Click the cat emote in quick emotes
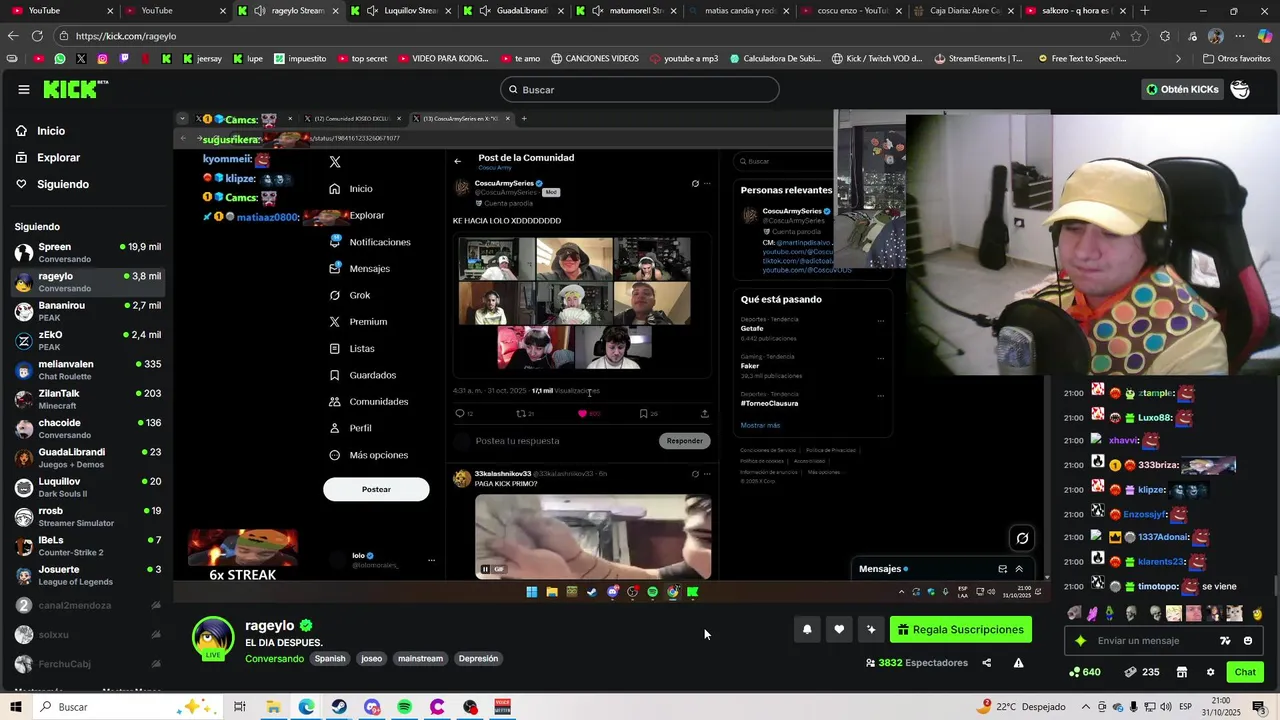The width and height of the screenshot is (1280, 720). 1236,613
